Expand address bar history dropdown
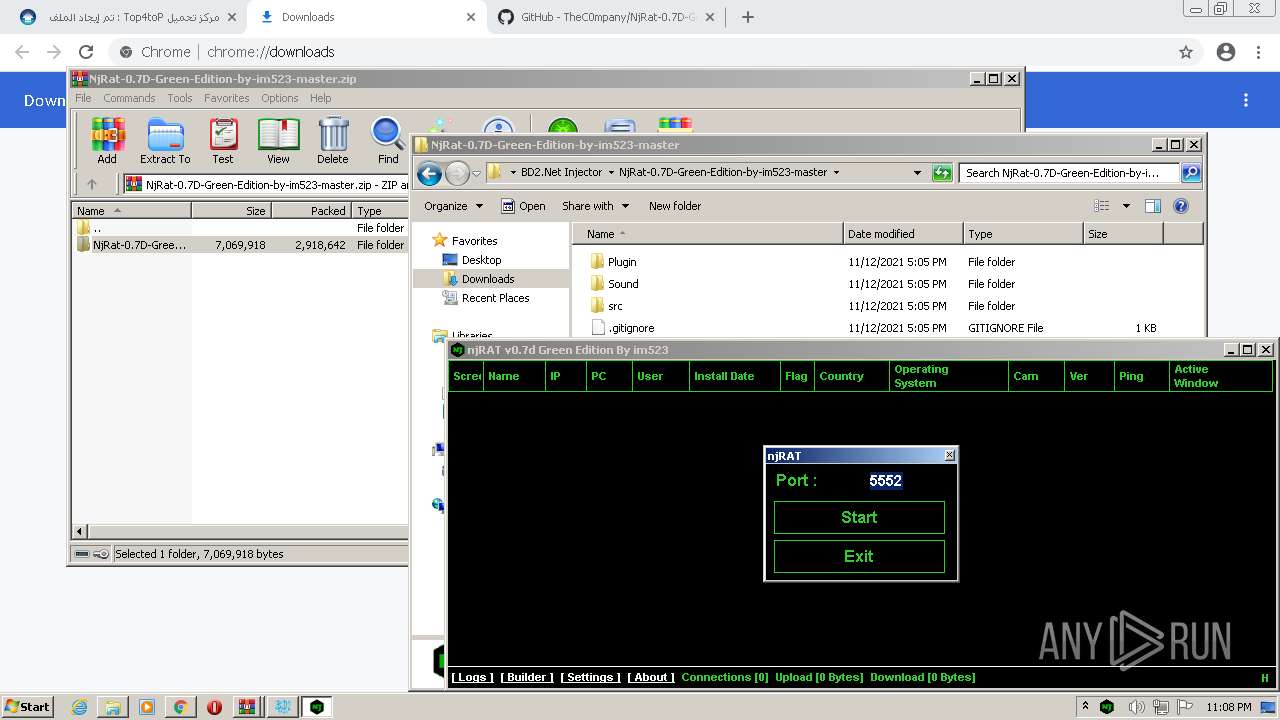The height and width of the screenshot is (720, 1280). click(x=917, y=173)
